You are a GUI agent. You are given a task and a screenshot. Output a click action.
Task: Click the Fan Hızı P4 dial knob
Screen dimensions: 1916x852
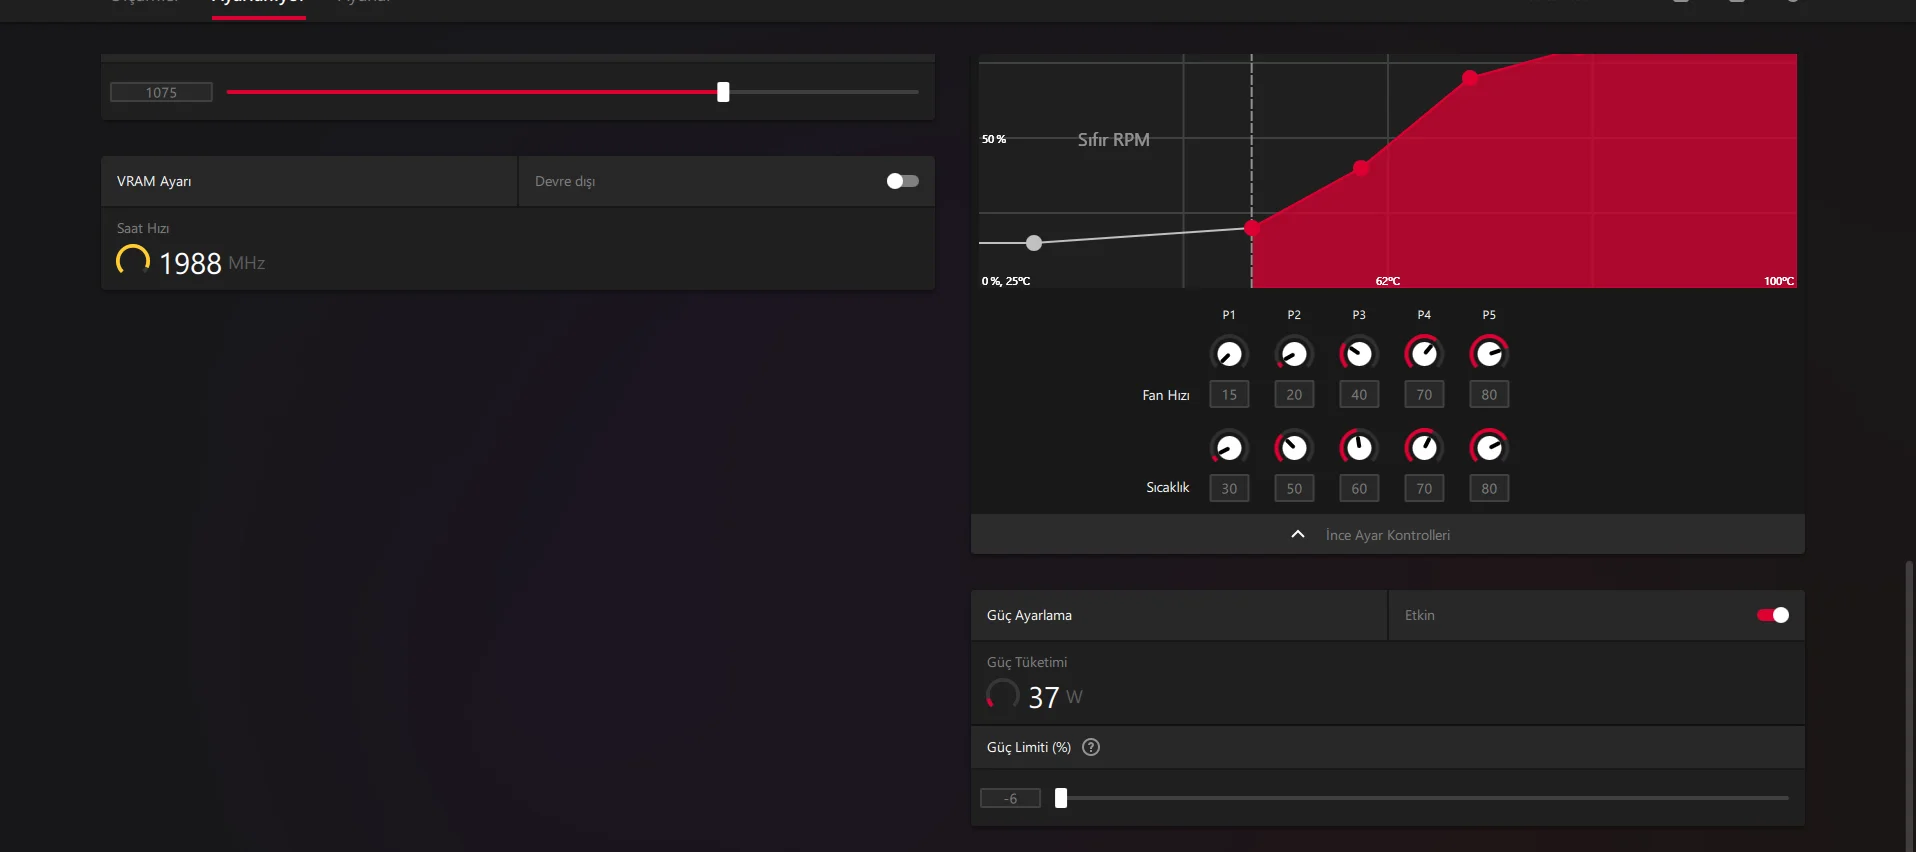pos(1424,353)
